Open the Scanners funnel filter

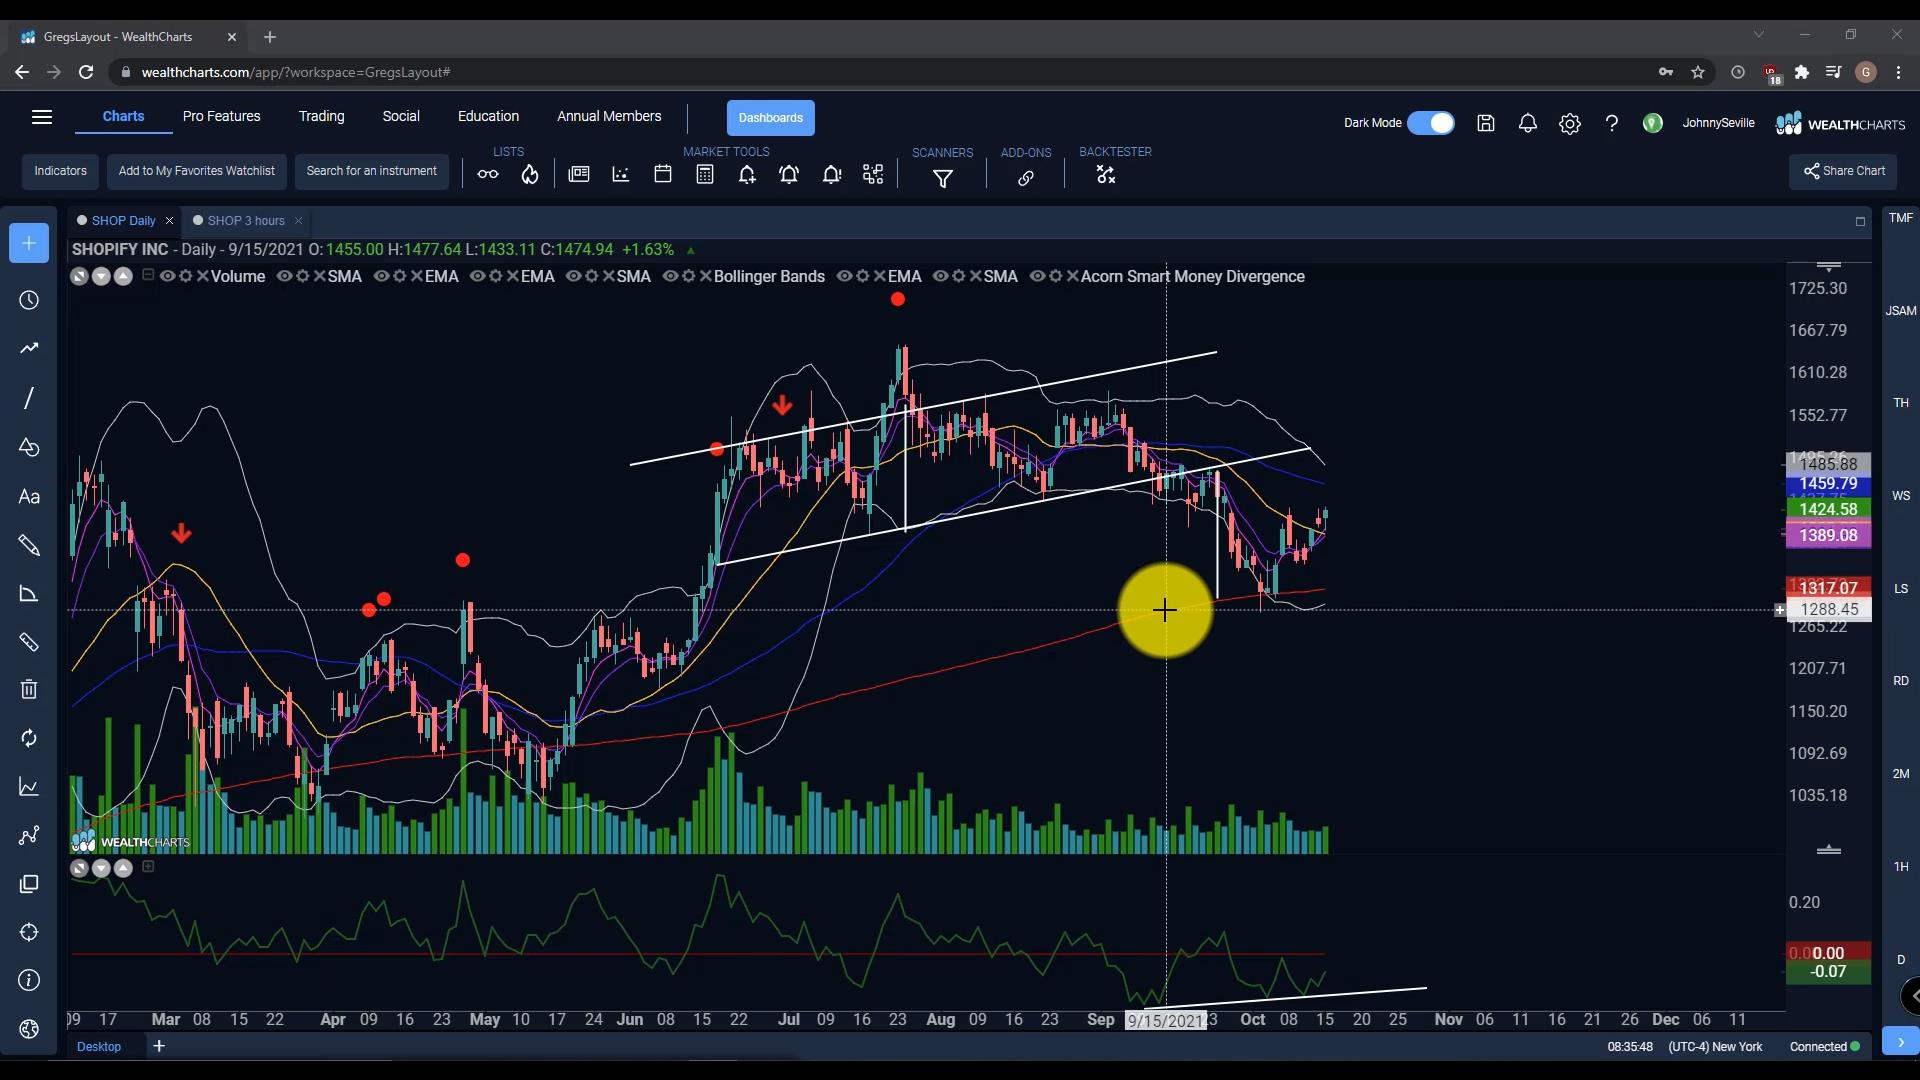943,179
